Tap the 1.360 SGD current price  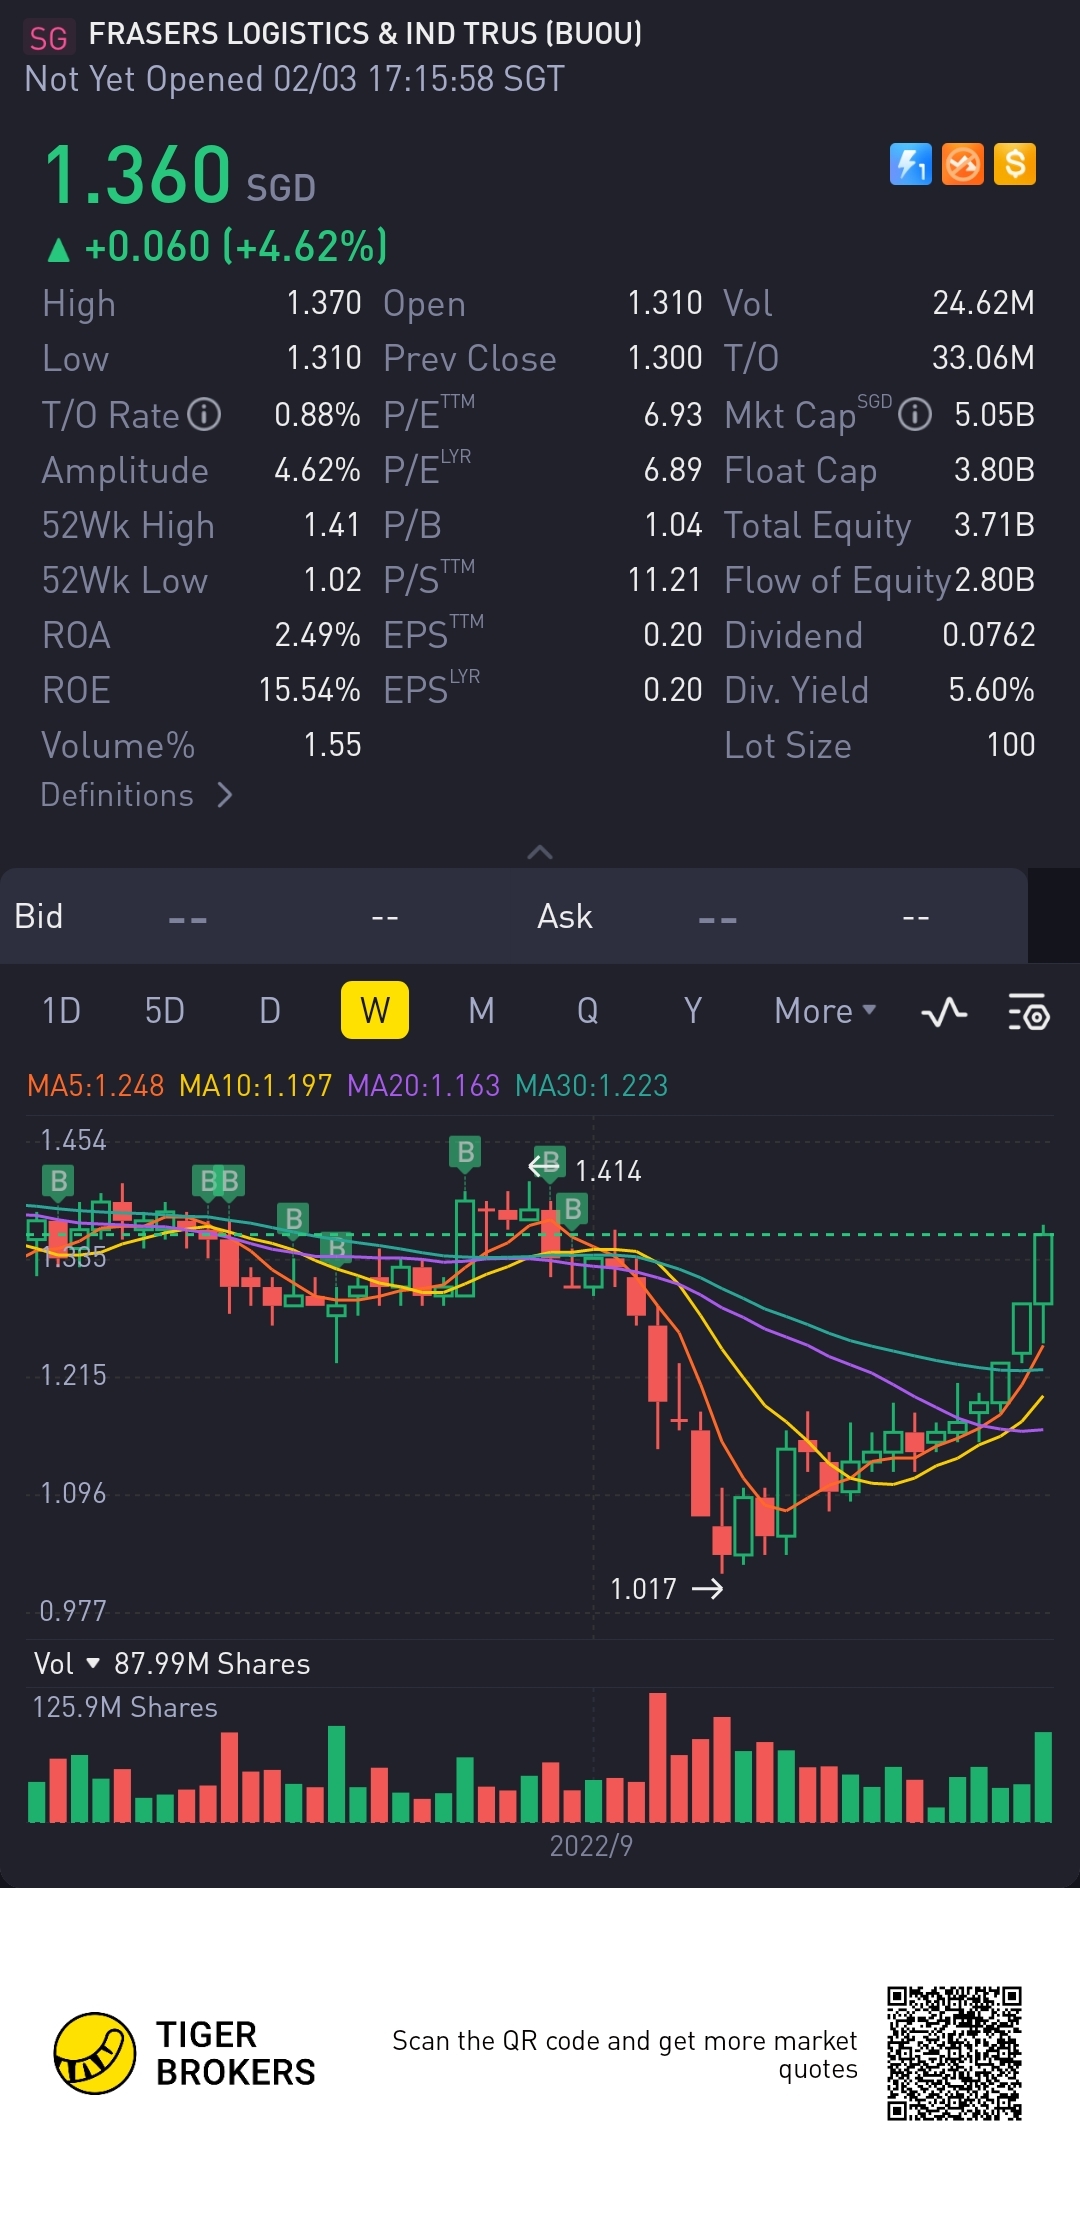(180, 176)
